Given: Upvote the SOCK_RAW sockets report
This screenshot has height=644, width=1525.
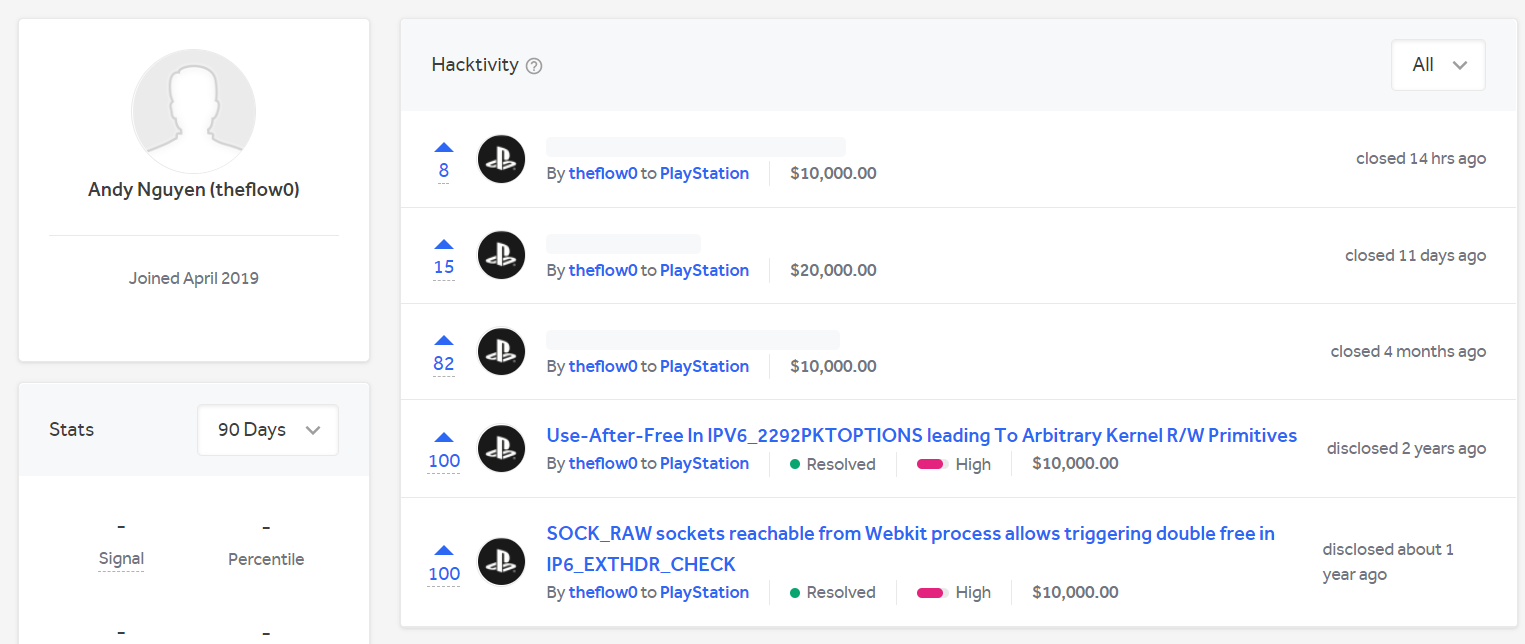Looking at the screenshot, I should [444, 550].
